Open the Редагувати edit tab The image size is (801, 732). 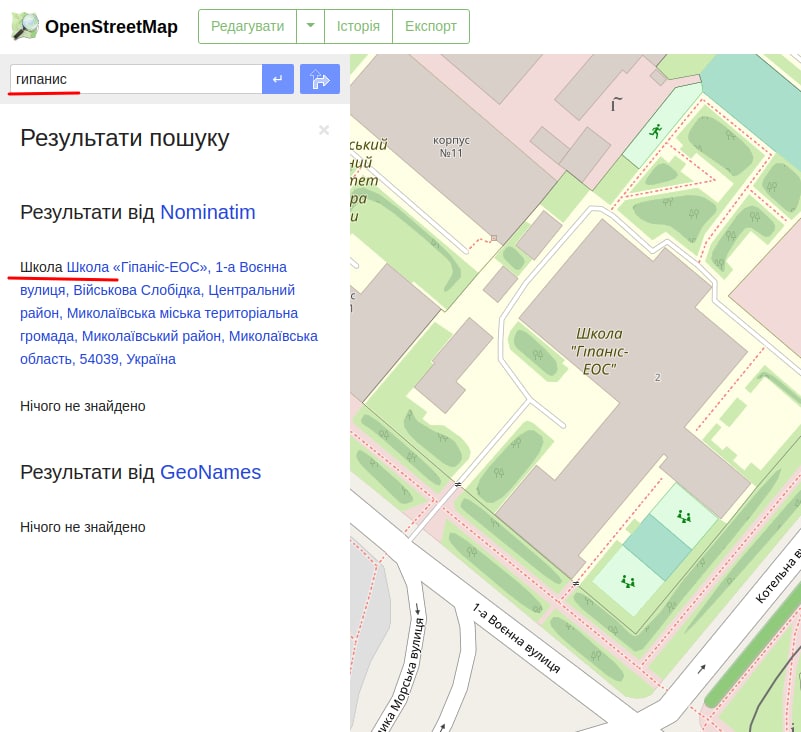click(247, 26)
